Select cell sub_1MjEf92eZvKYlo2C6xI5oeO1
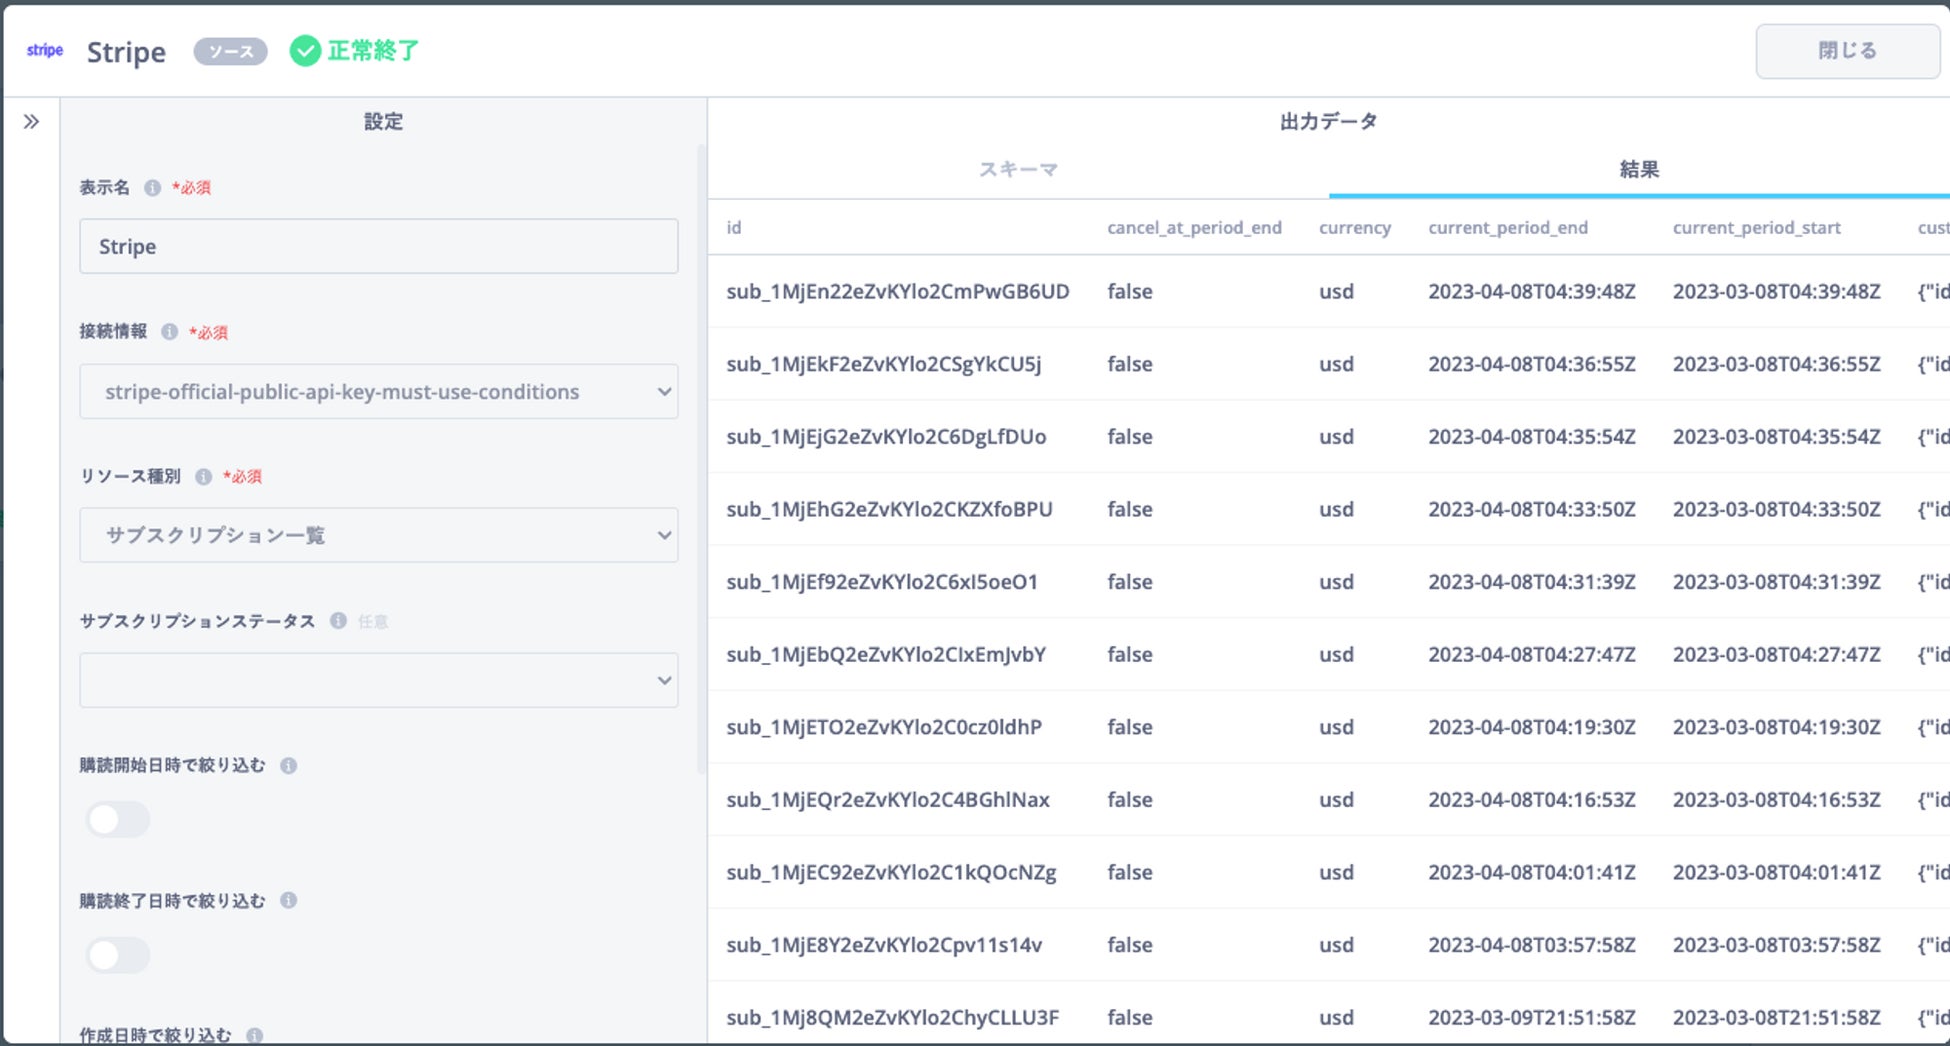1950x1046 pixels. pos(882,582)
